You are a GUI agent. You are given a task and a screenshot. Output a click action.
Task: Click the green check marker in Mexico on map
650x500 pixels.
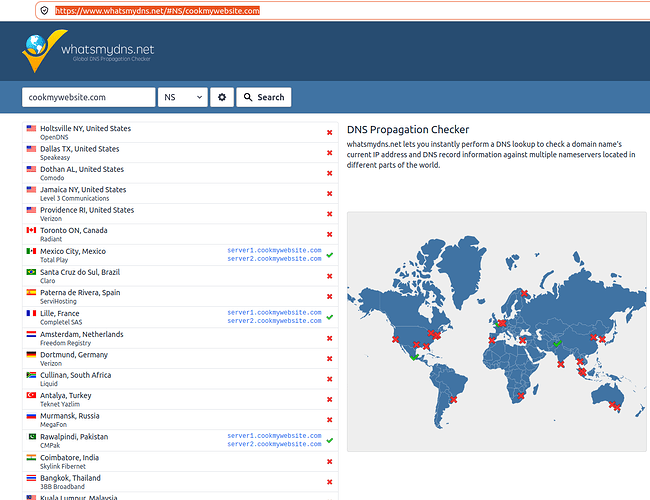coord(414,357)
